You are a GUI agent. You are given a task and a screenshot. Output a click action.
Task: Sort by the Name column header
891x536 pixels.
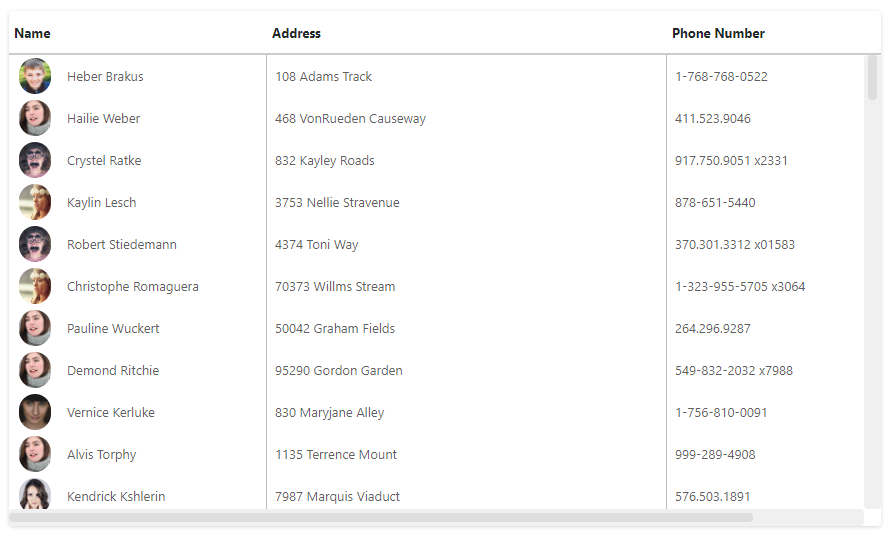pos(32,34)
